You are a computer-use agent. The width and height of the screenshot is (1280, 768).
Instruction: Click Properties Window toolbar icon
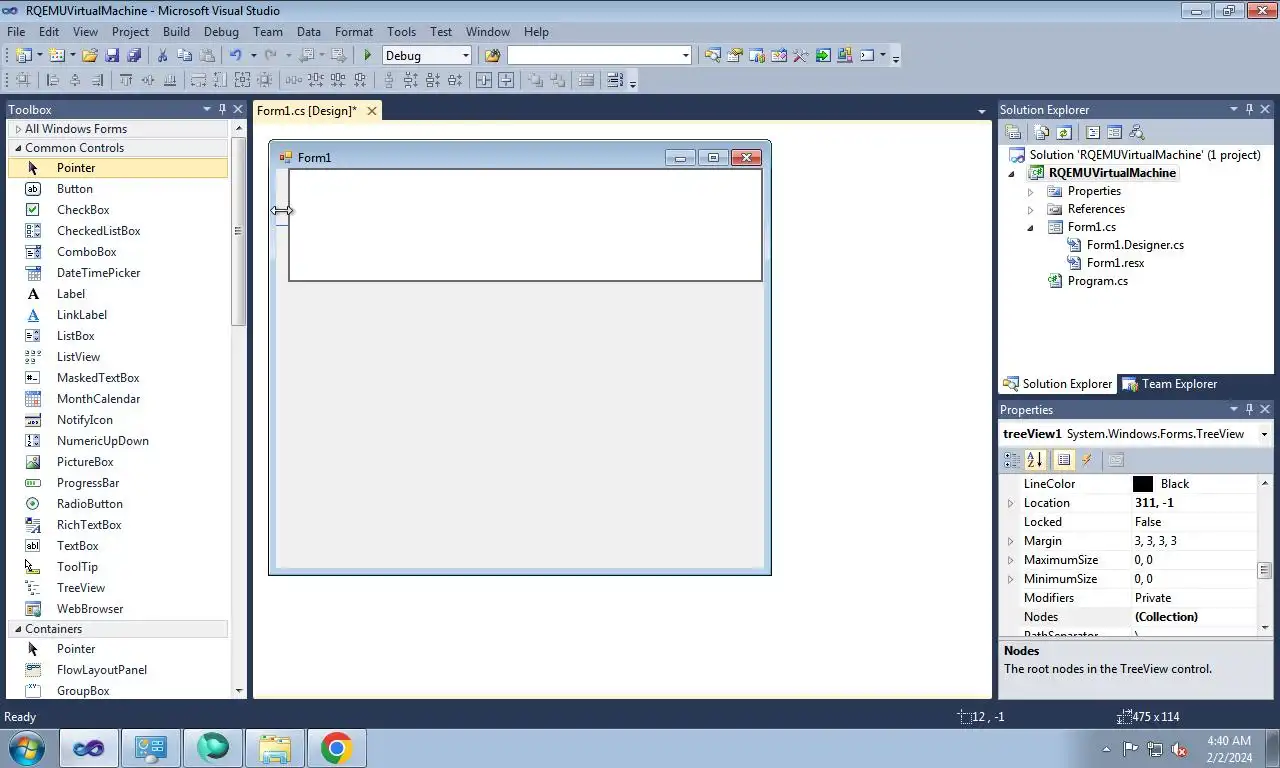(735, 56)
